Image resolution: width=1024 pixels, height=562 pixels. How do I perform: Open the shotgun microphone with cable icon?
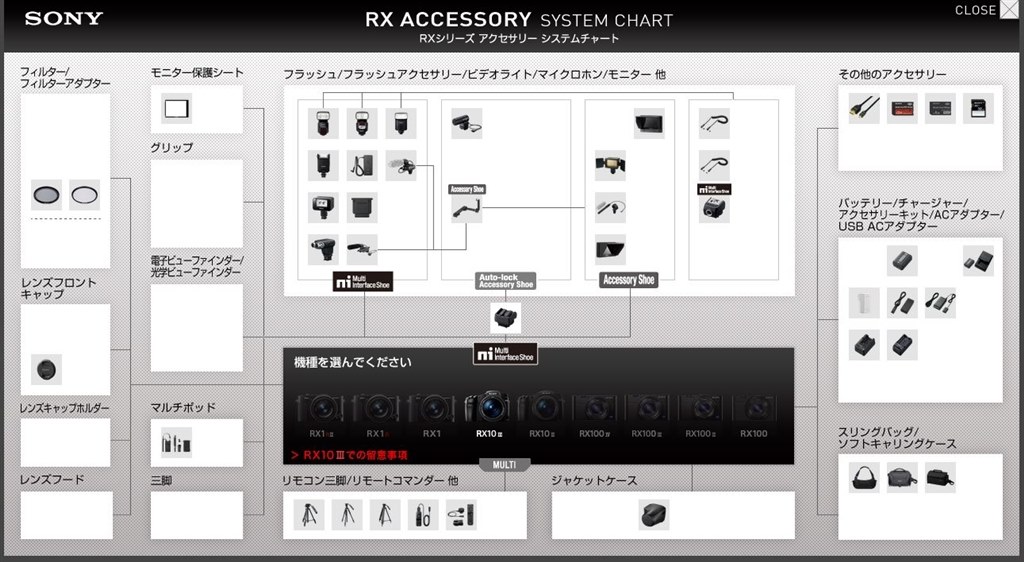pyautogui.click(x=467, y=124)
